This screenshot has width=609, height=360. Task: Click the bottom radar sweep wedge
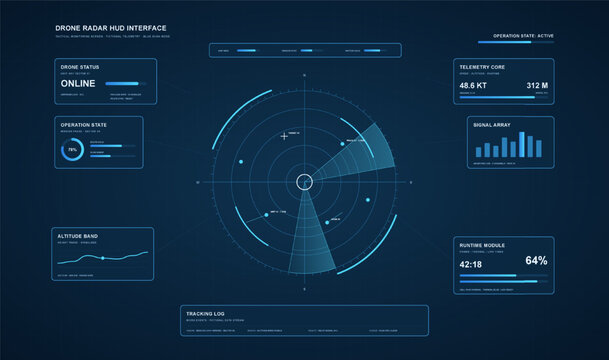coord(311,241)
